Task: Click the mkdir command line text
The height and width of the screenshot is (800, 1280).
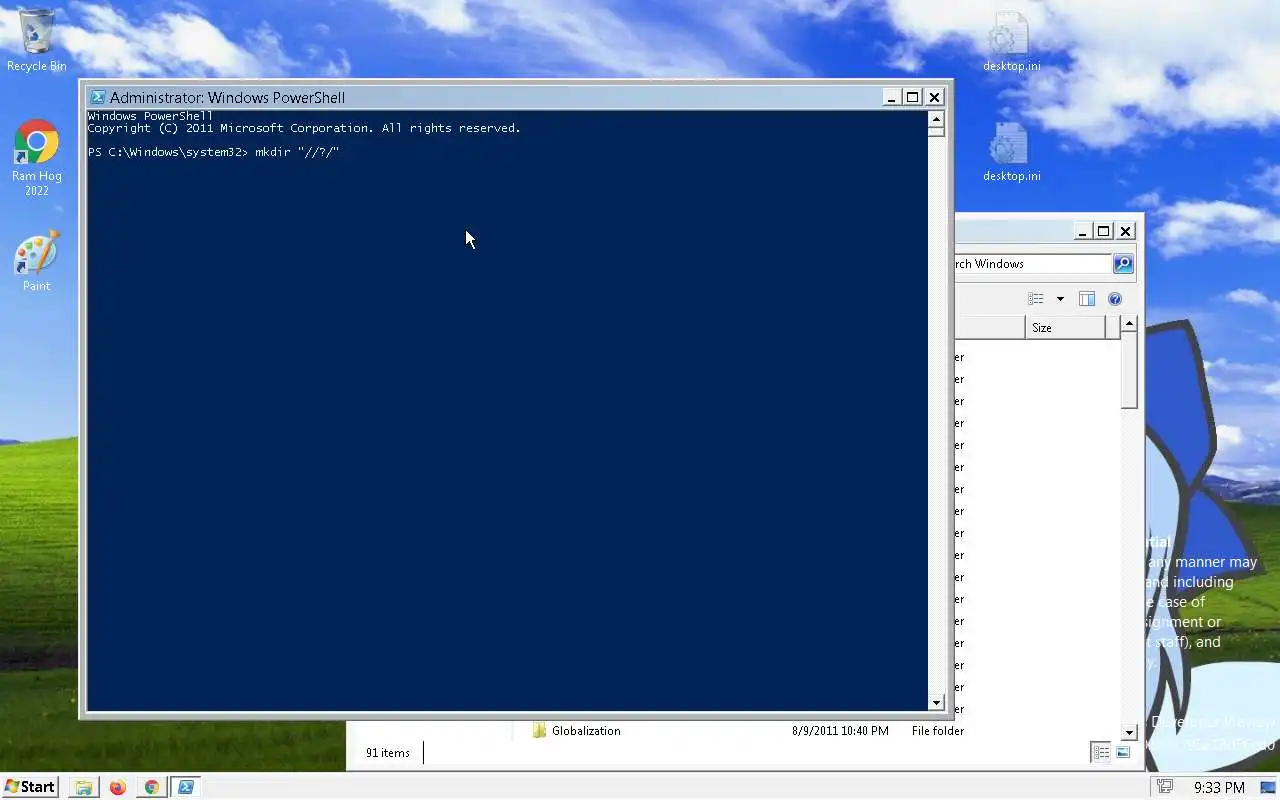Action: (x=297, y=152)
